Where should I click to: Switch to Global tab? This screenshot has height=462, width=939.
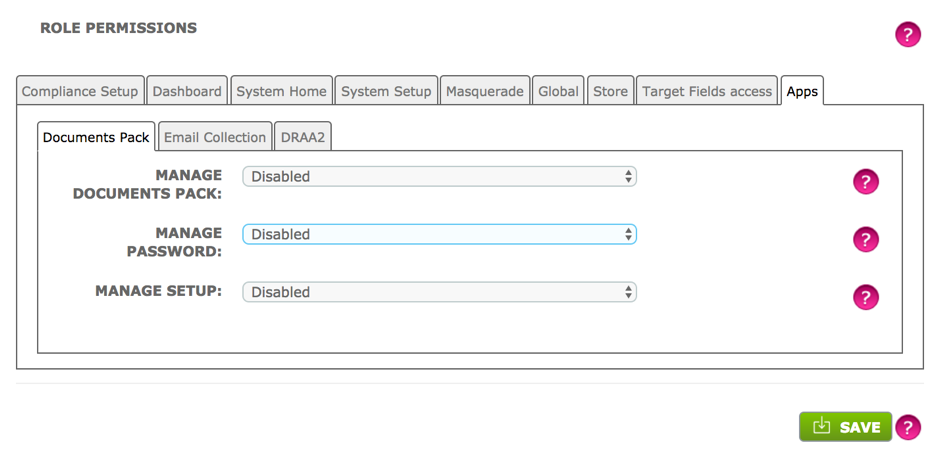click(558, 91)
